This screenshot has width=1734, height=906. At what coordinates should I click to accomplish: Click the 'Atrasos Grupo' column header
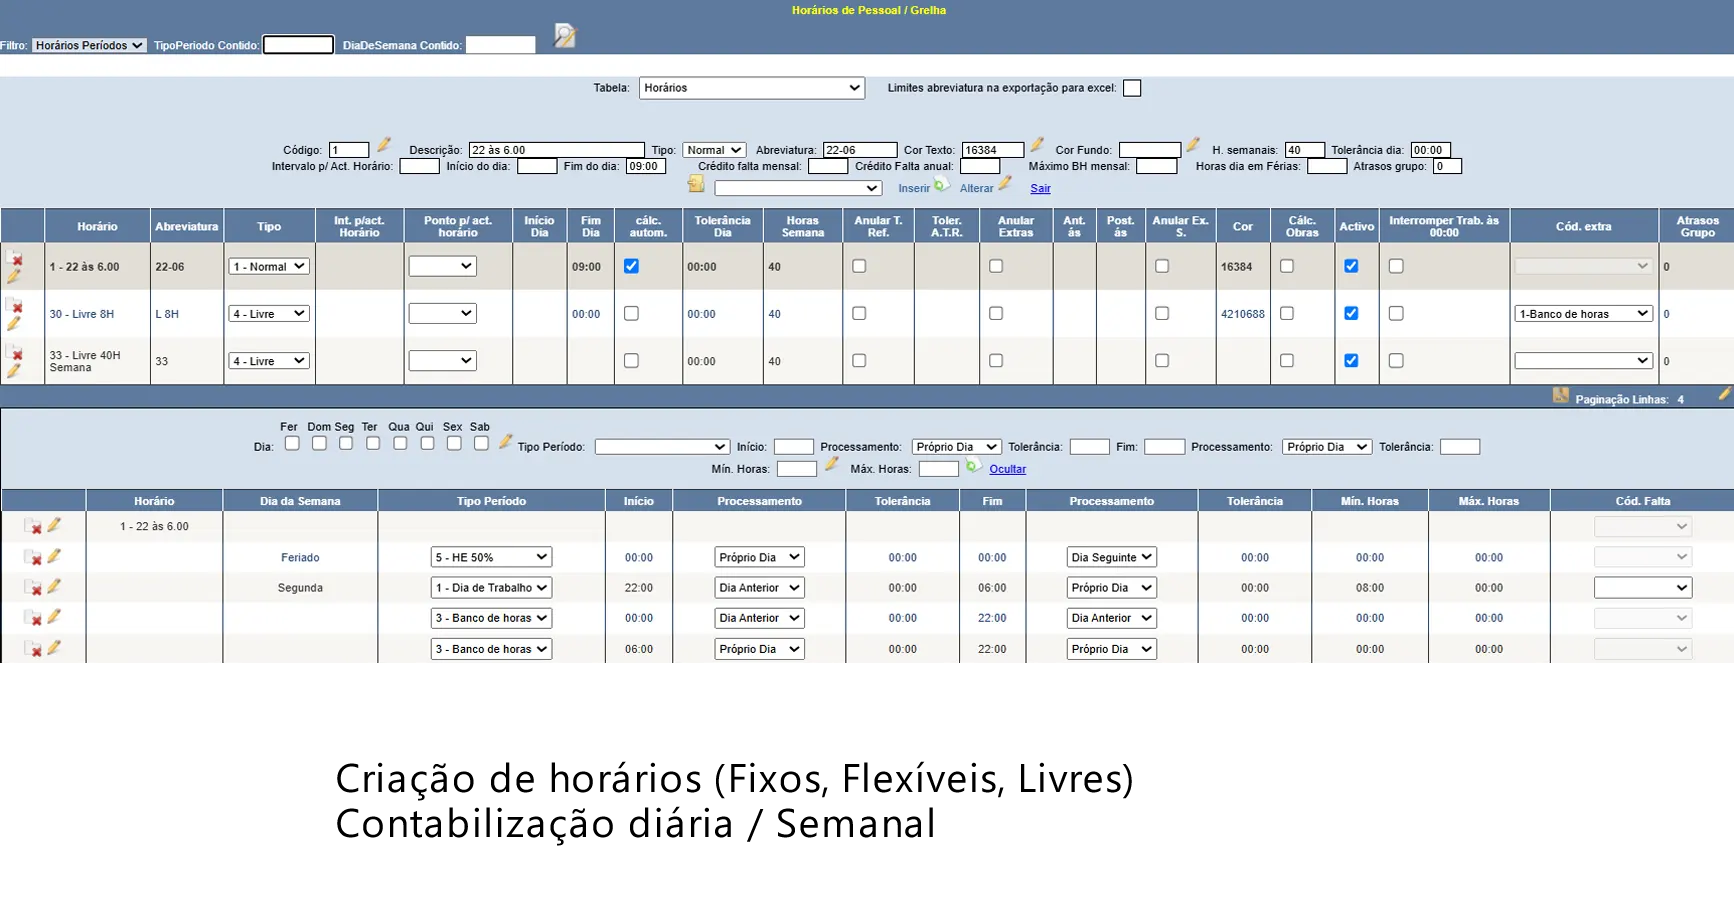tap(1697, 226)
